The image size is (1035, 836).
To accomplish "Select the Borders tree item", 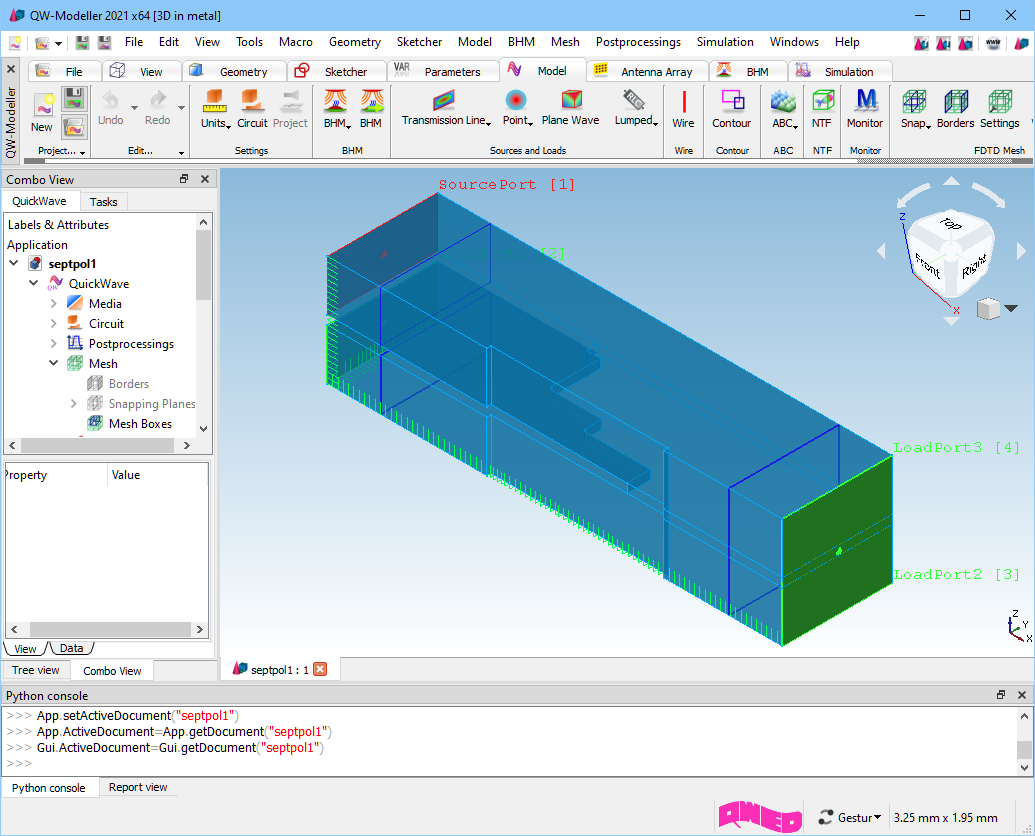I will coord(129,383).
